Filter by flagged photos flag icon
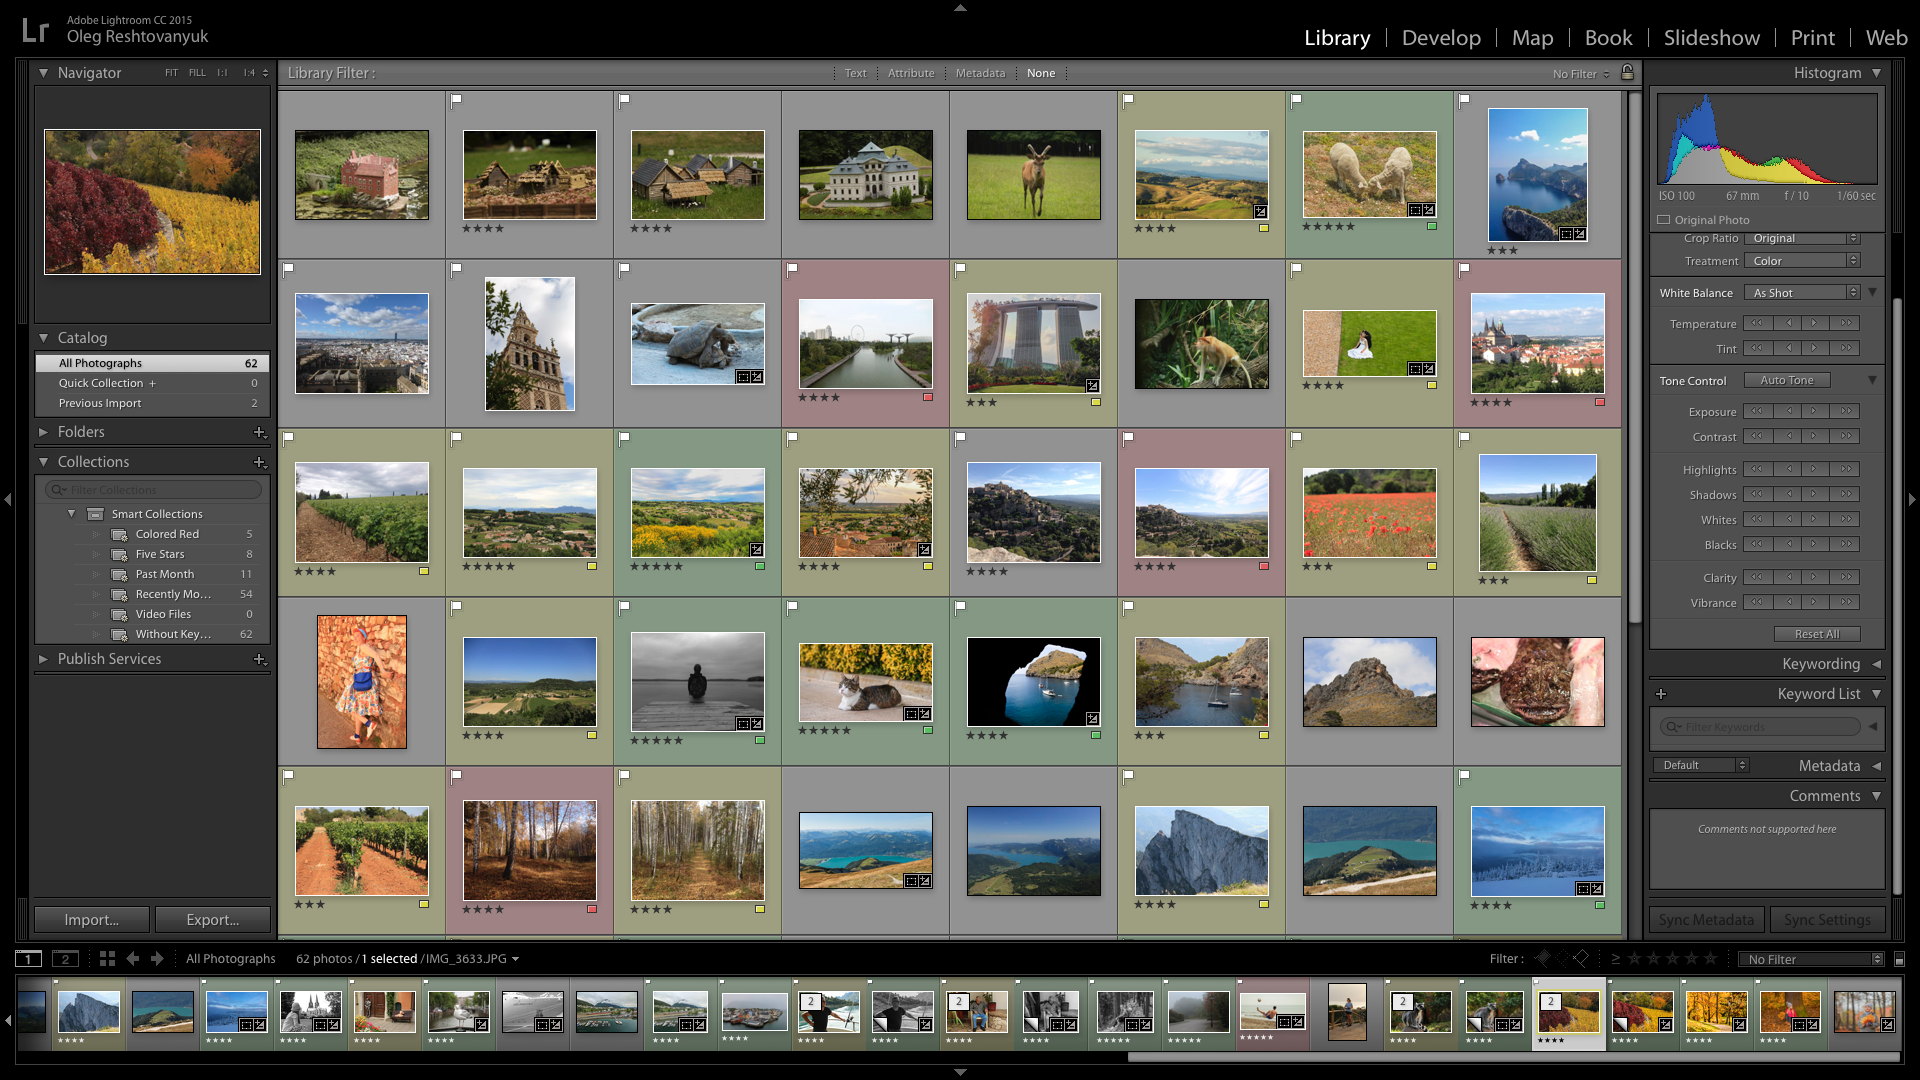1920x1080 pixels. click(1543, 958)
